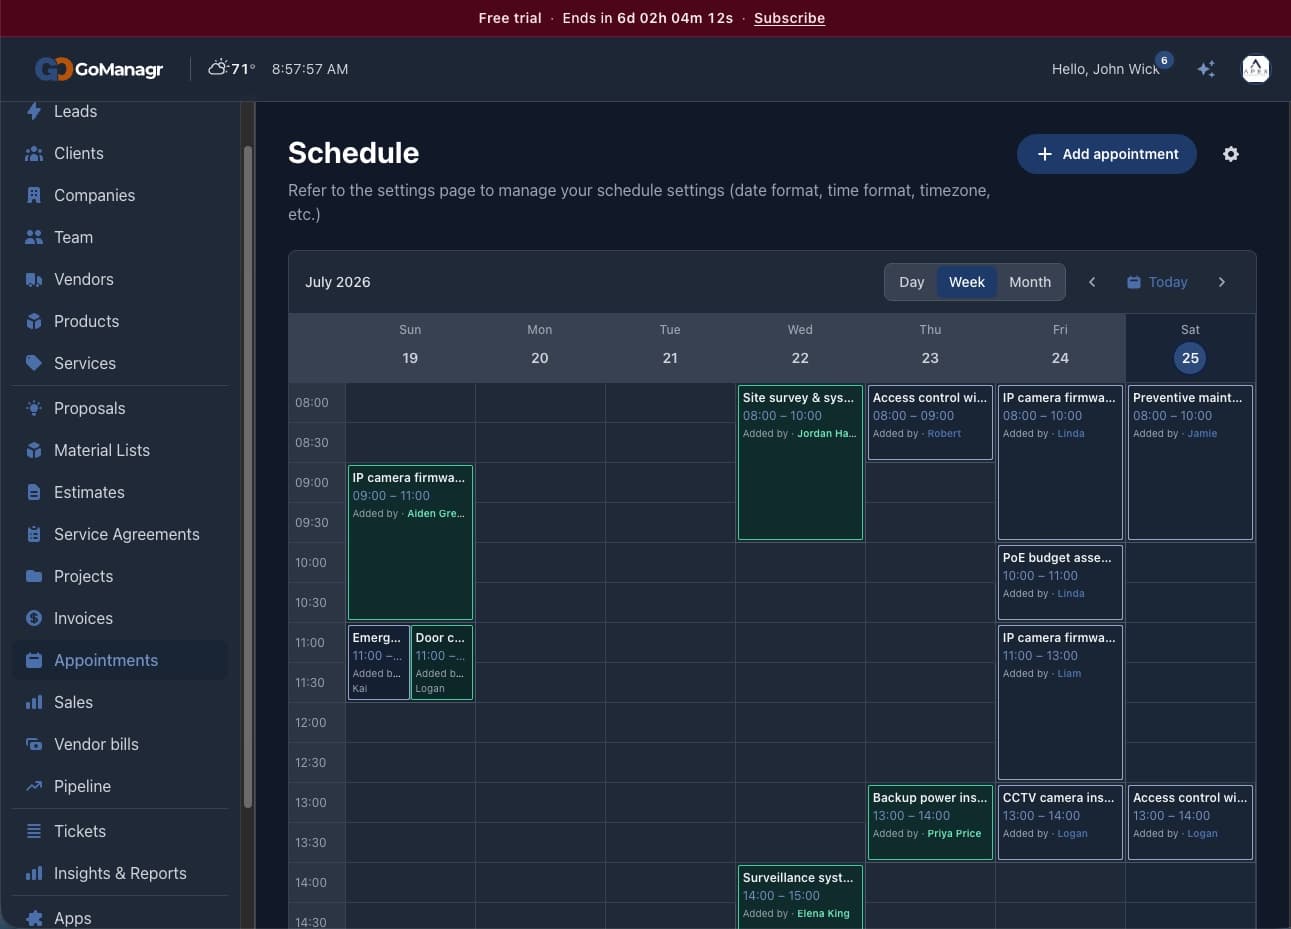The height and width of the screenshot is (929, 1291).
Task: Go to the next week arrow
Action: pyautogui.click(x=1221, y=282)
